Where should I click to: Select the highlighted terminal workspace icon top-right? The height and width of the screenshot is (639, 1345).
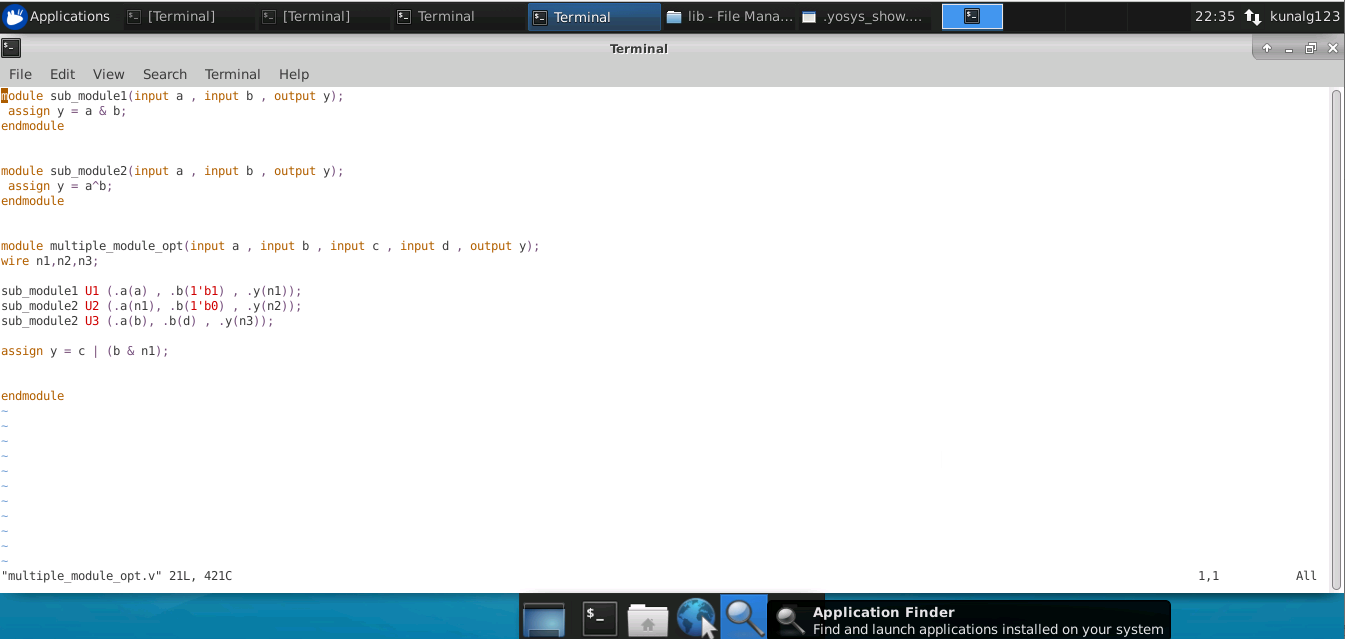coord(971,15)
